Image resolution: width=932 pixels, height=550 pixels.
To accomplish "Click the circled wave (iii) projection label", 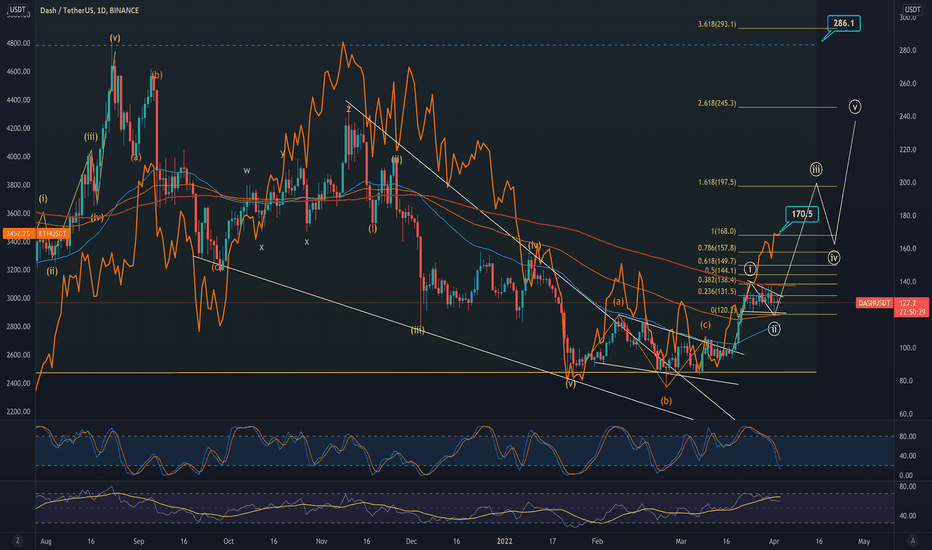I will coord(816,169).
